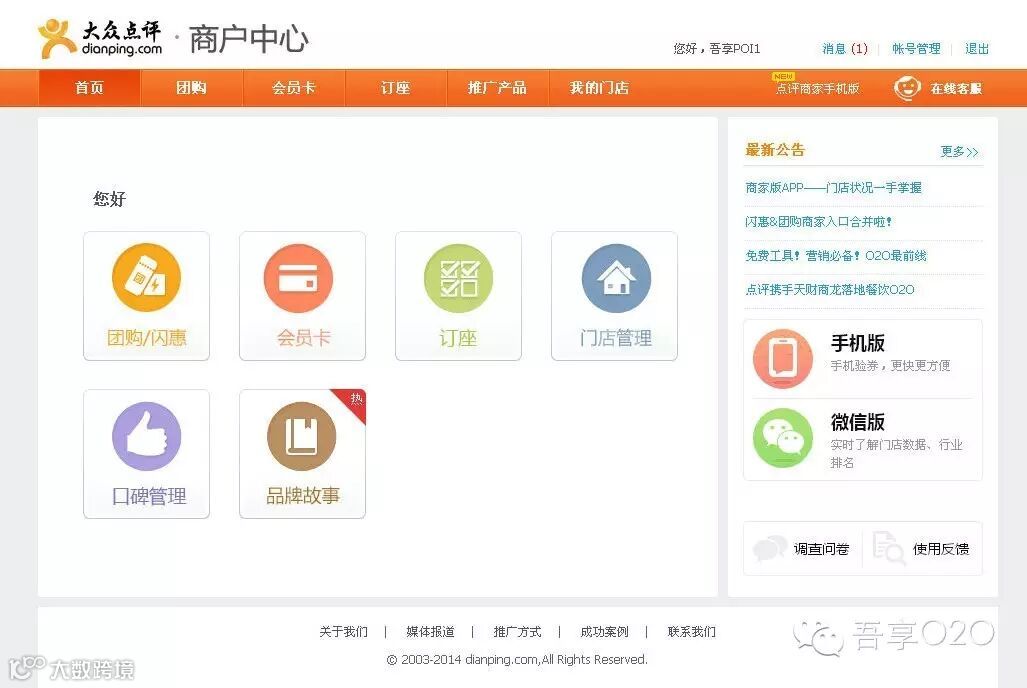Screen dimensions: 1027x688
Task: Select the 推广产品 navigation tab
Action: tap(497, 88)
